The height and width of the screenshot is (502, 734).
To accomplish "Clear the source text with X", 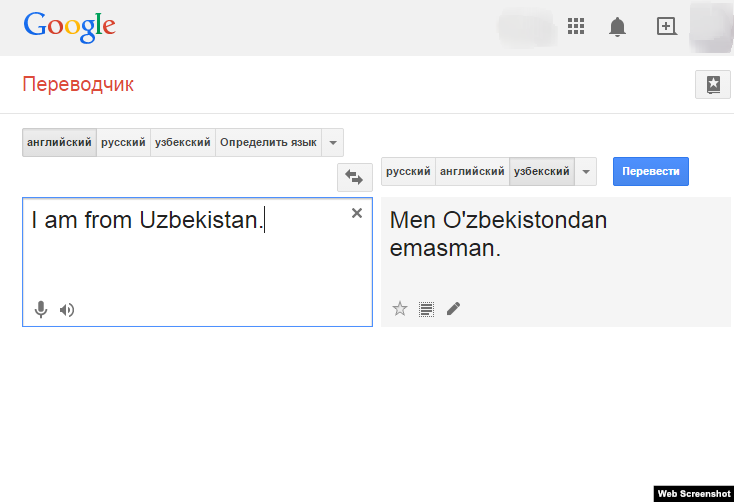I will (357, 213).
